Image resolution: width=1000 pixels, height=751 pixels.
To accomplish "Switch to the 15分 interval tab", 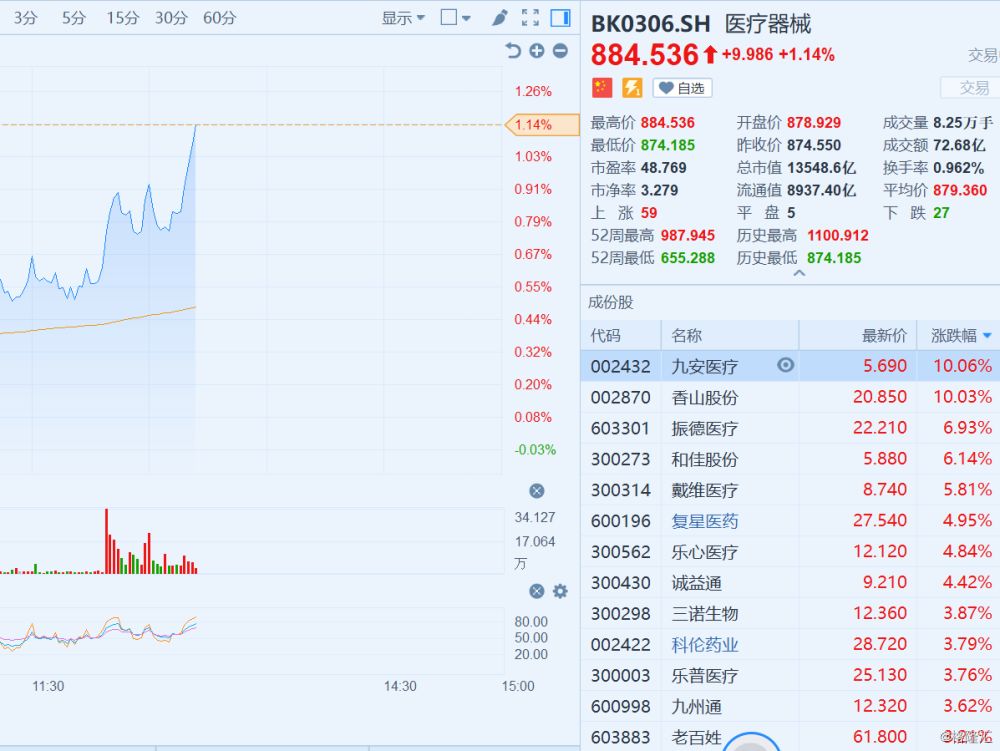I will pos(122,18).
